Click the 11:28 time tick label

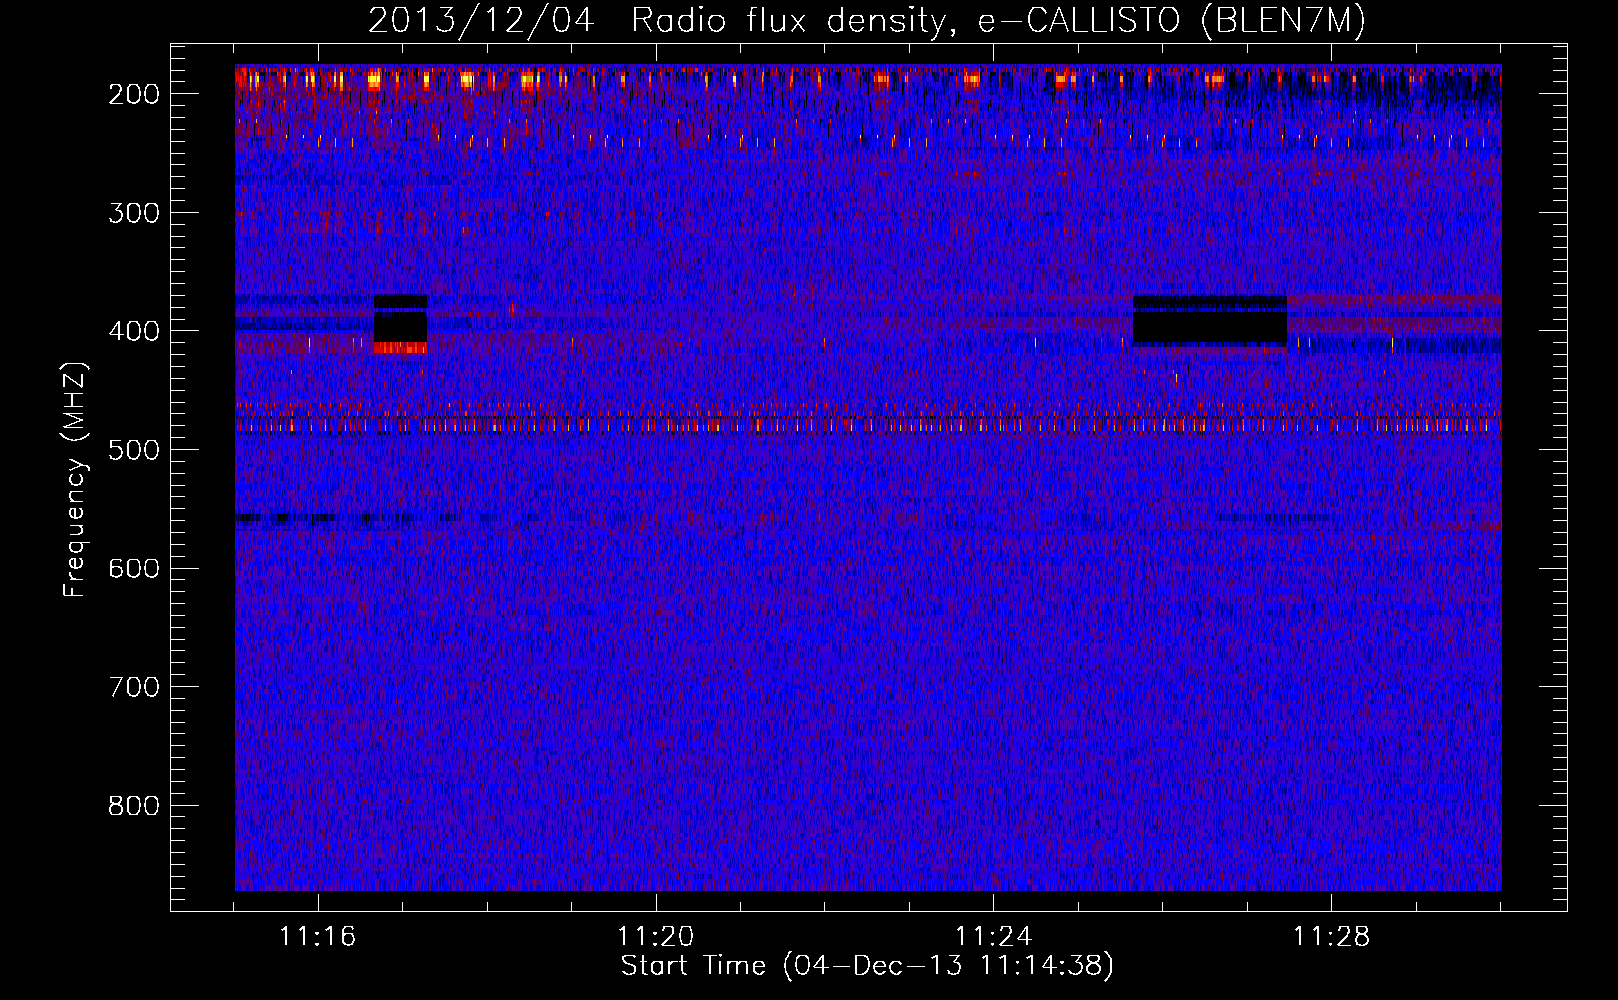click(x=1331, y=937)
